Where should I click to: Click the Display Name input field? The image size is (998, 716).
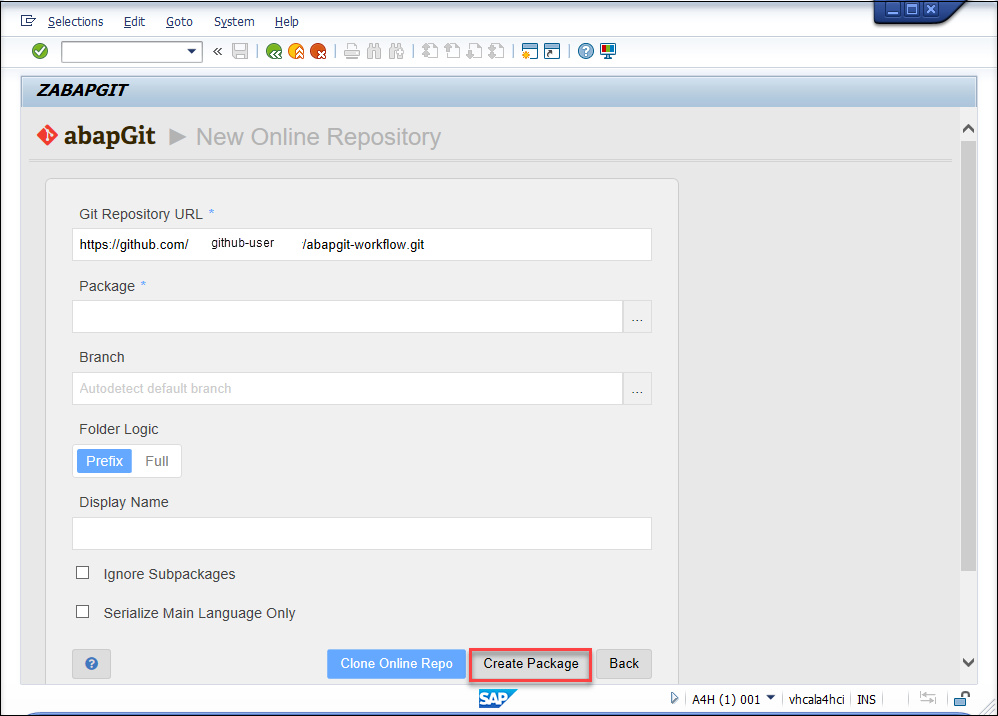click(x=362, y=533)
